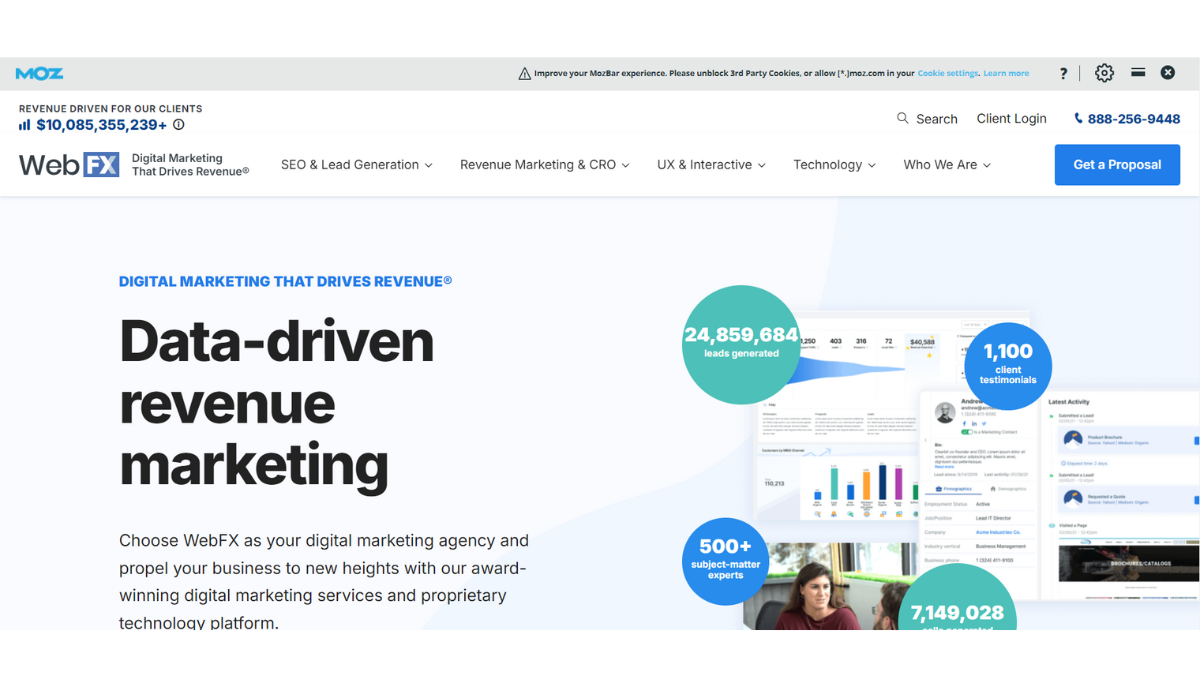Close the MozBar with X icon

[1167, 73]
